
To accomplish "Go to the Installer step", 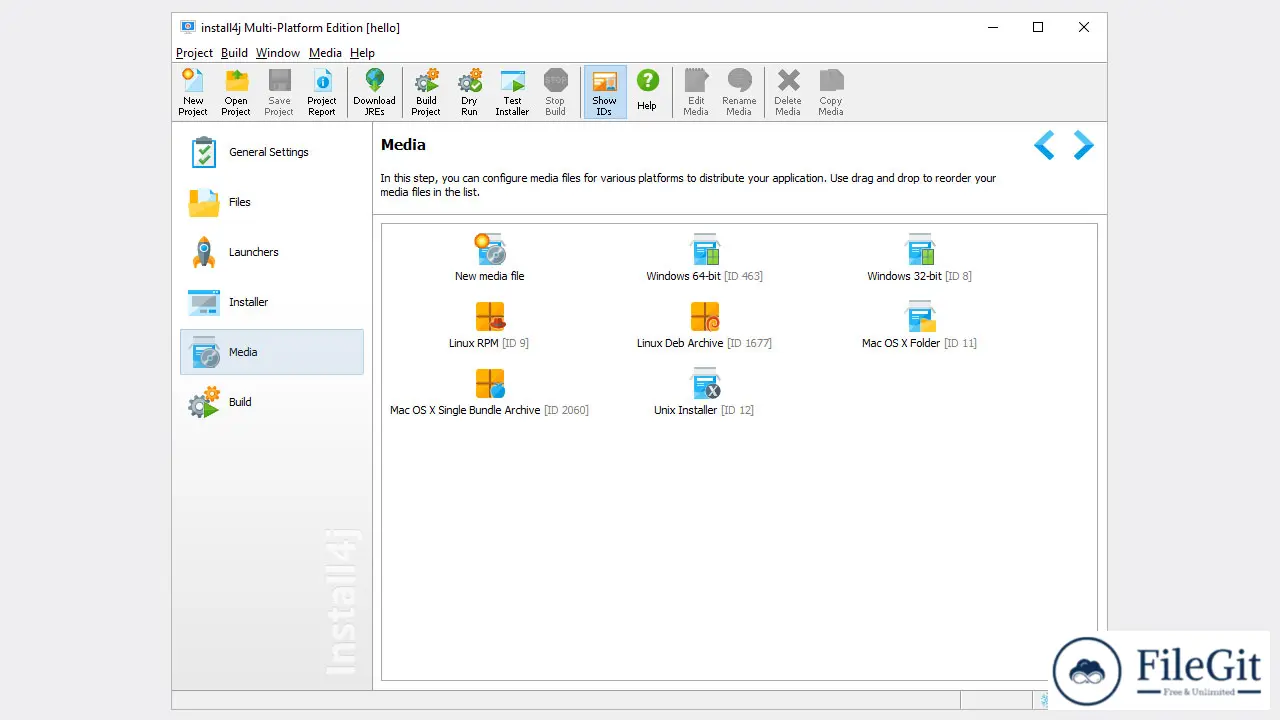I will [x=272, y=302].
